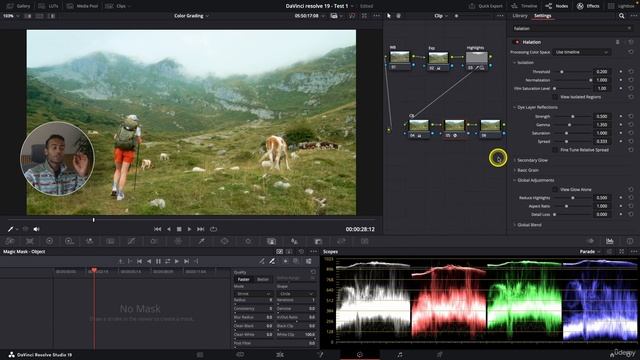Expand the Basic Grain section
Screen dimensions: 640x360
click(x=526, y=170)
